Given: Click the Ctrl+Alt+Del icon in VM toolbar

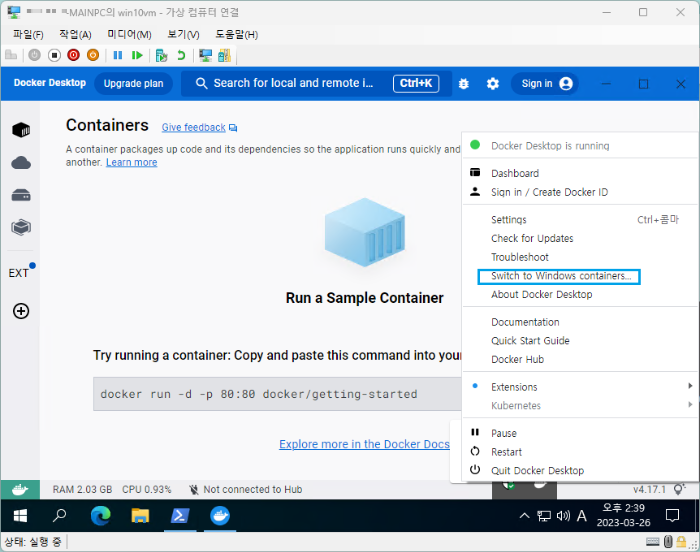Looking at the screenshot, I should pos(11,55).
